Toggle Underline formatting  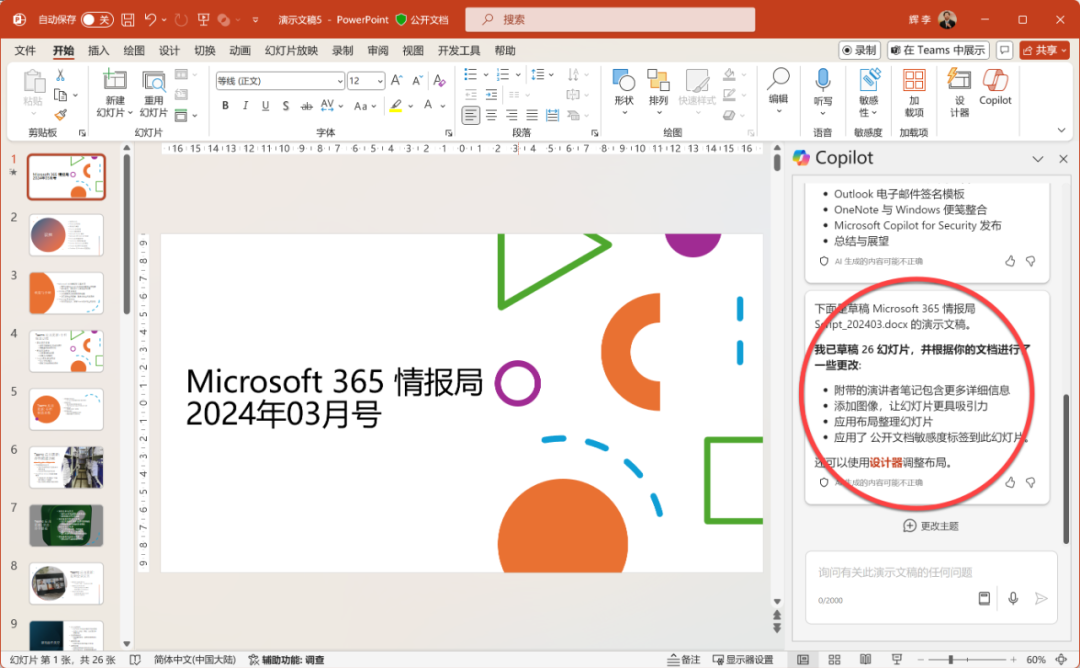[265, 105]
